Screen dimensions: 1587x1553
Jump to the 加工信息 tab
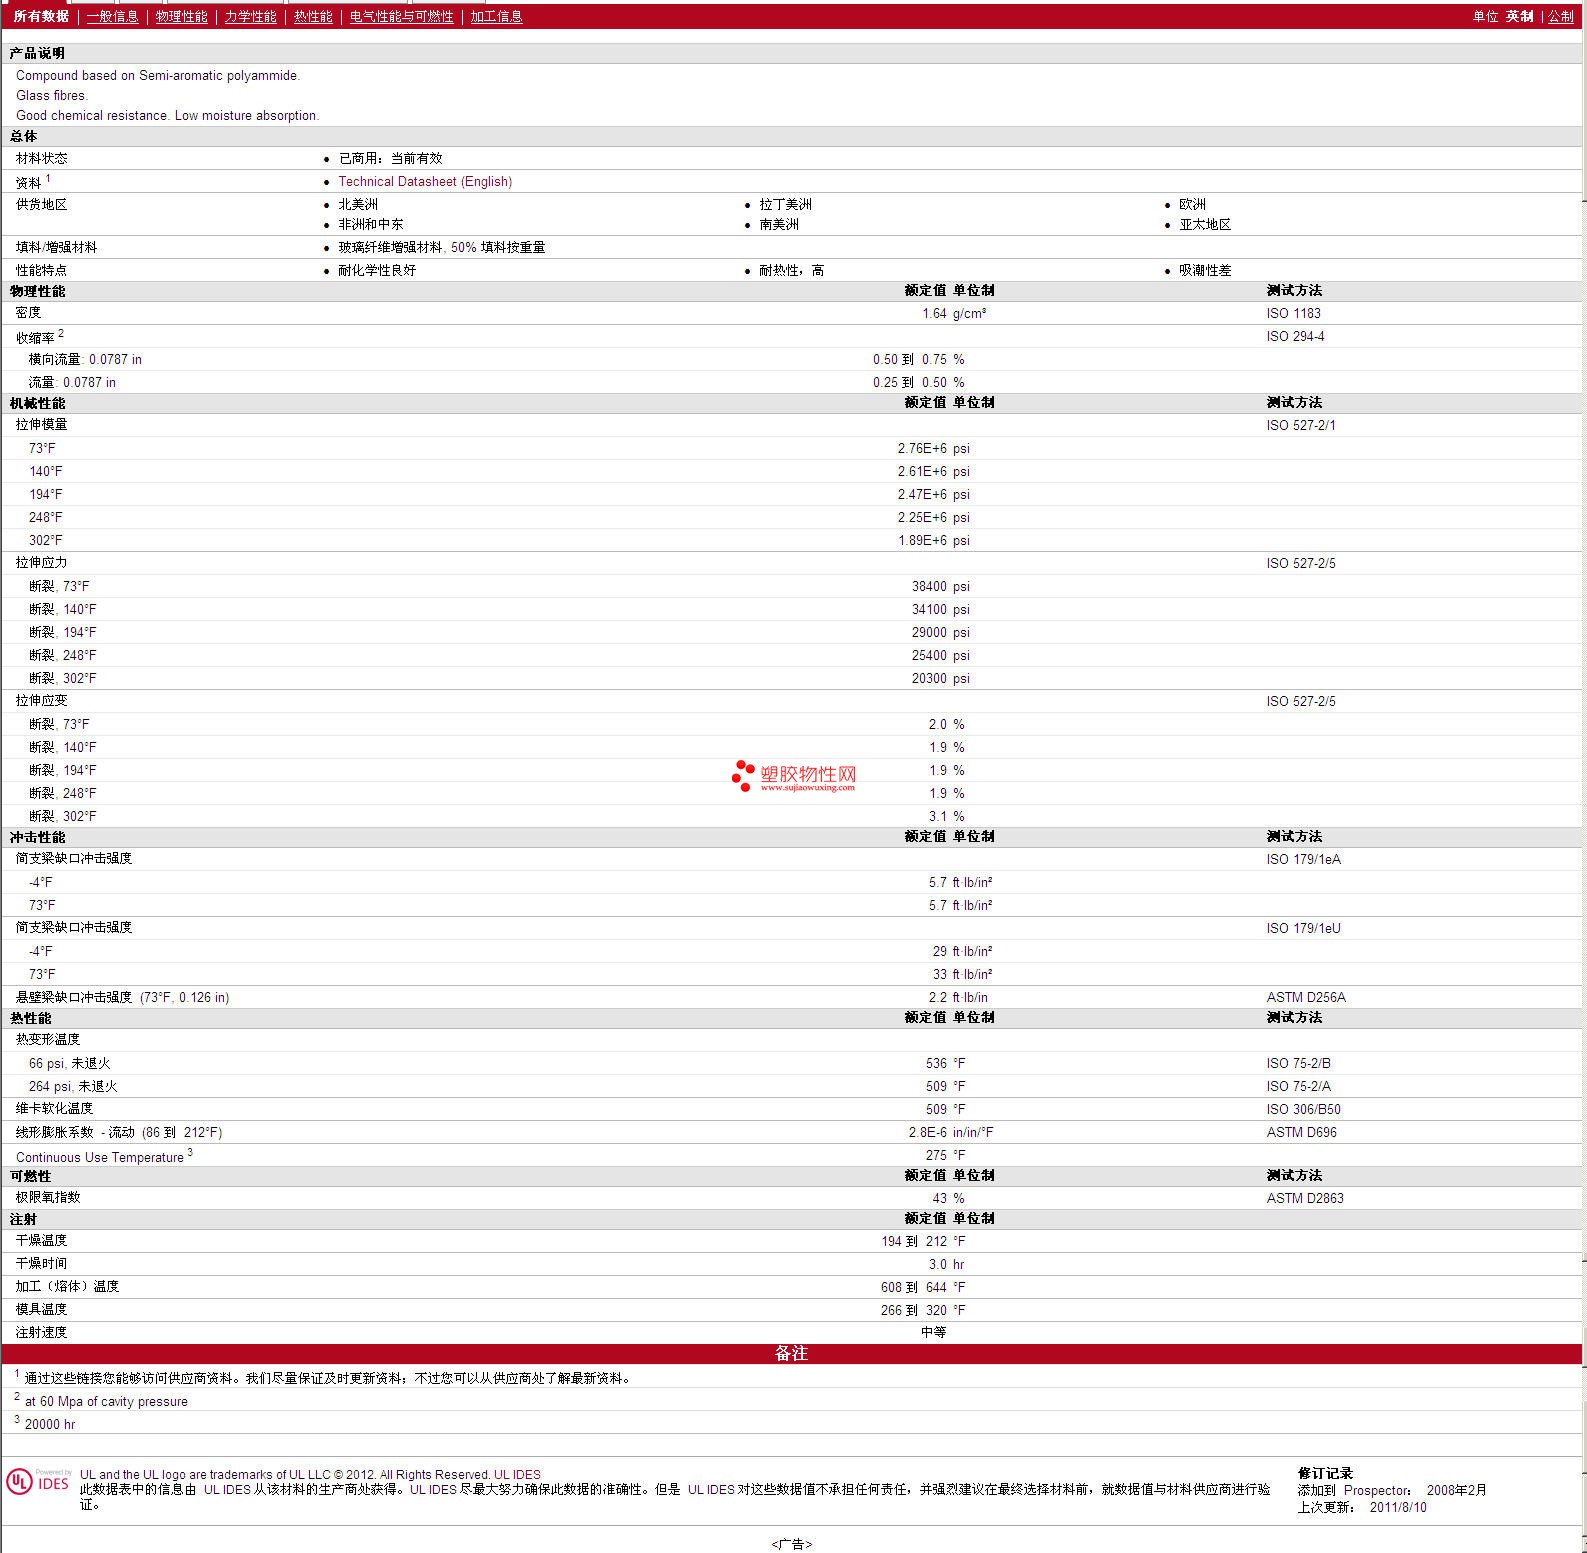point(496,17)
